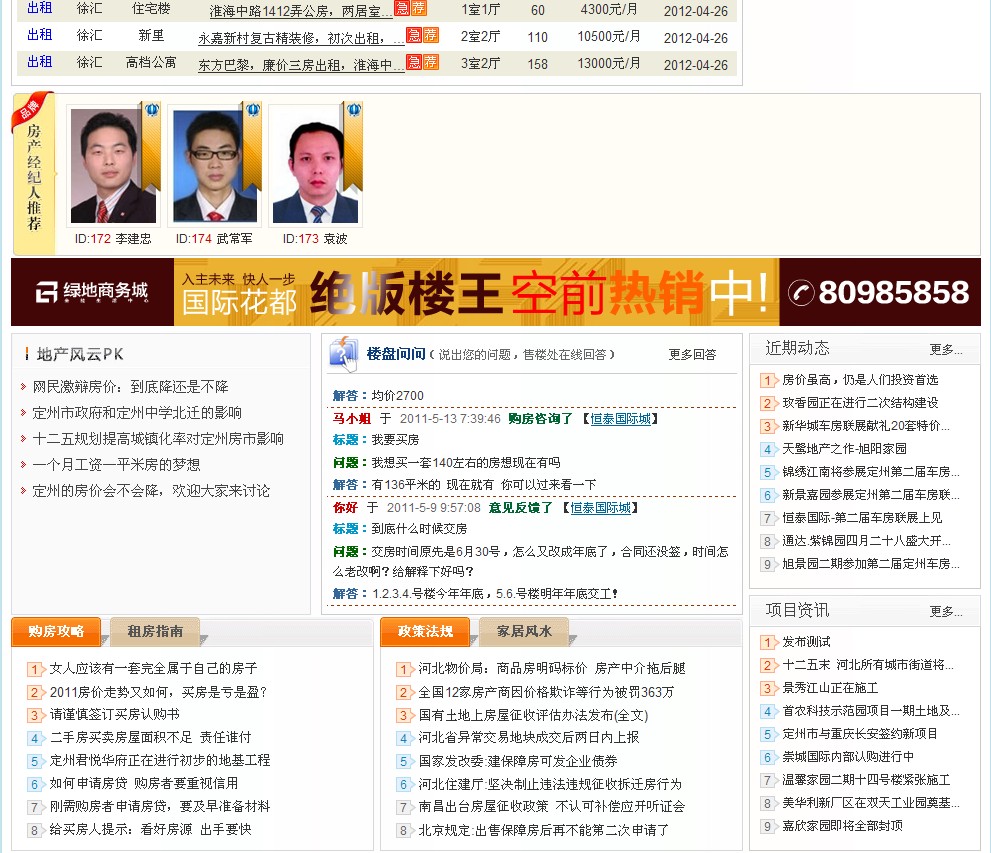Open 房价虽高,仍是人们投资首选
The width and height of the screenshot is (991, 853).
[x=860, y=380]
